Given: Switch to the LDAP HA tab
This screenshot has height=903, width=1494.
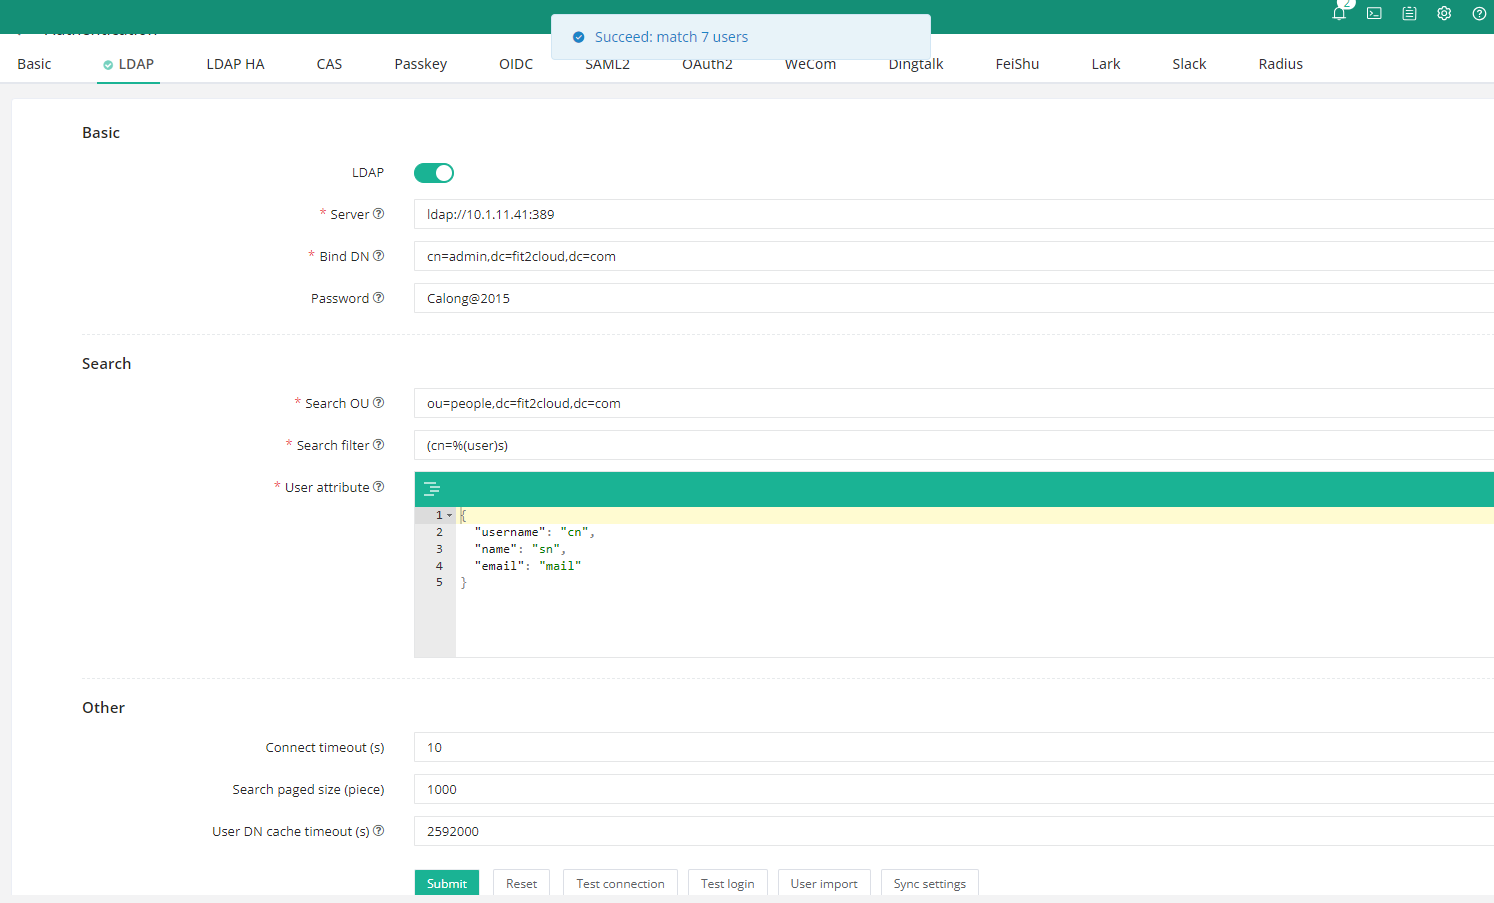Looking at the screenshot, I should pyautogui.click(x=236, y=64).
